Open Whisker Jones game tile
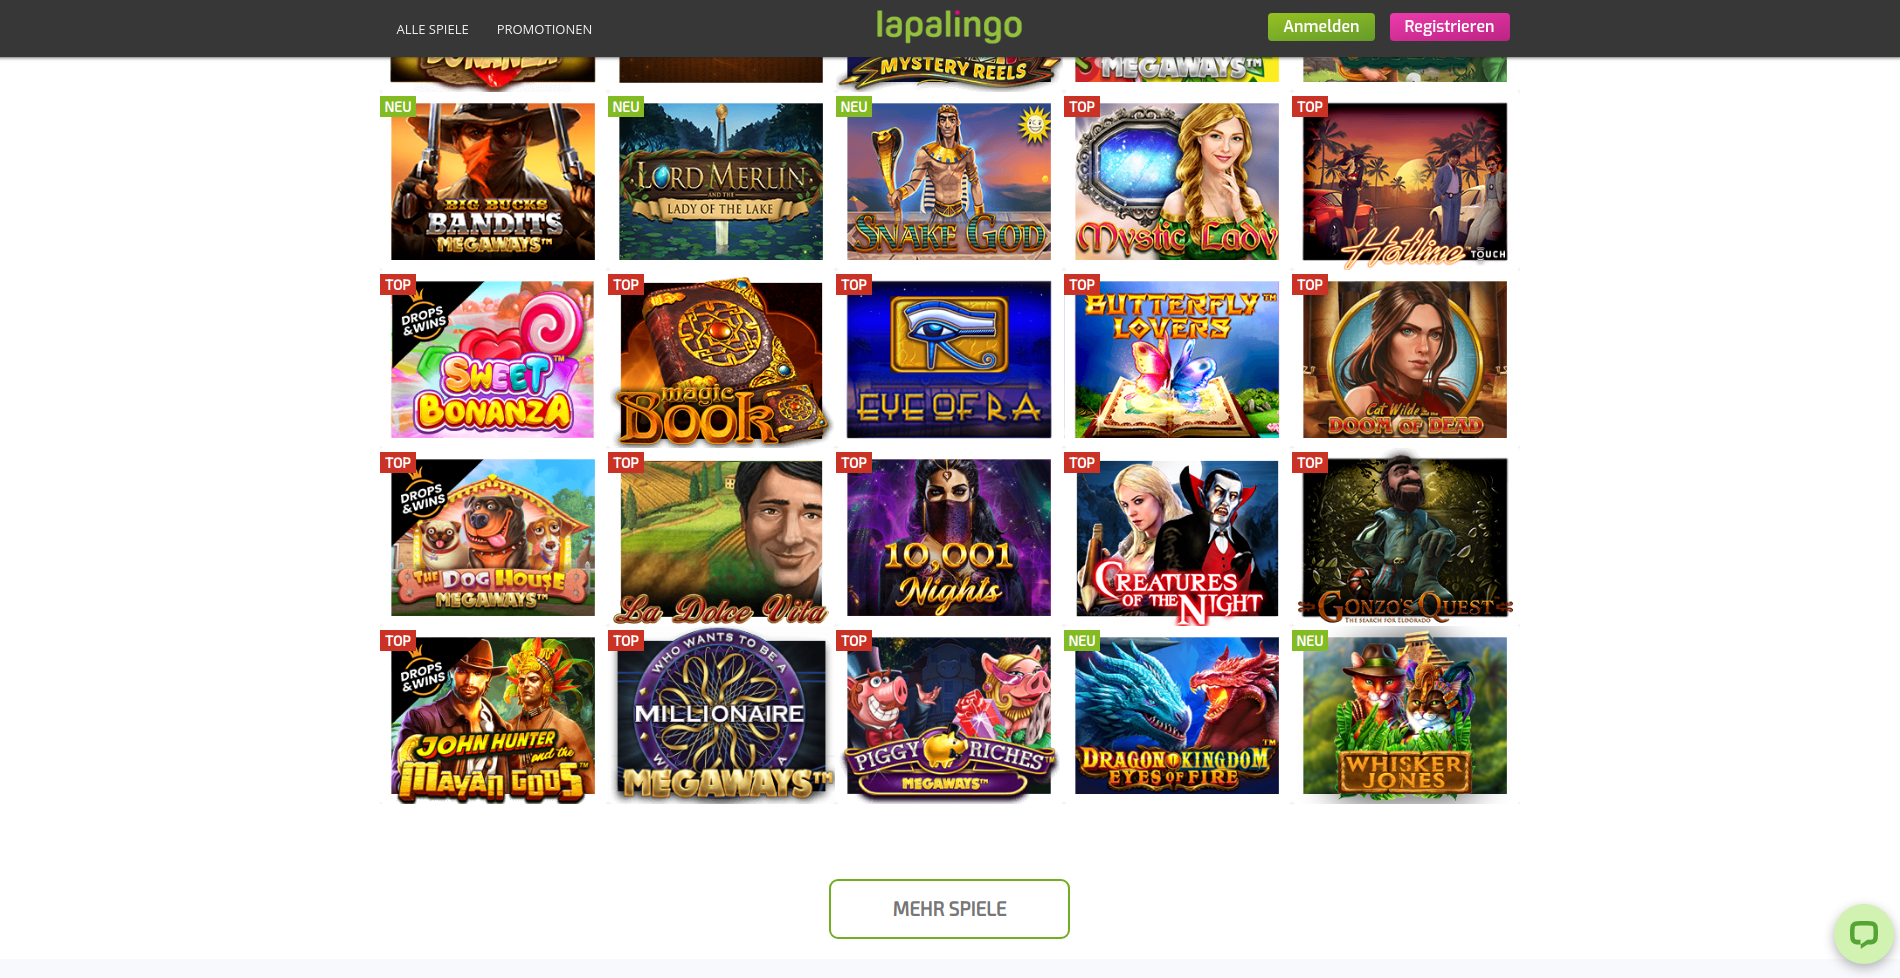 pos(1405,715)
